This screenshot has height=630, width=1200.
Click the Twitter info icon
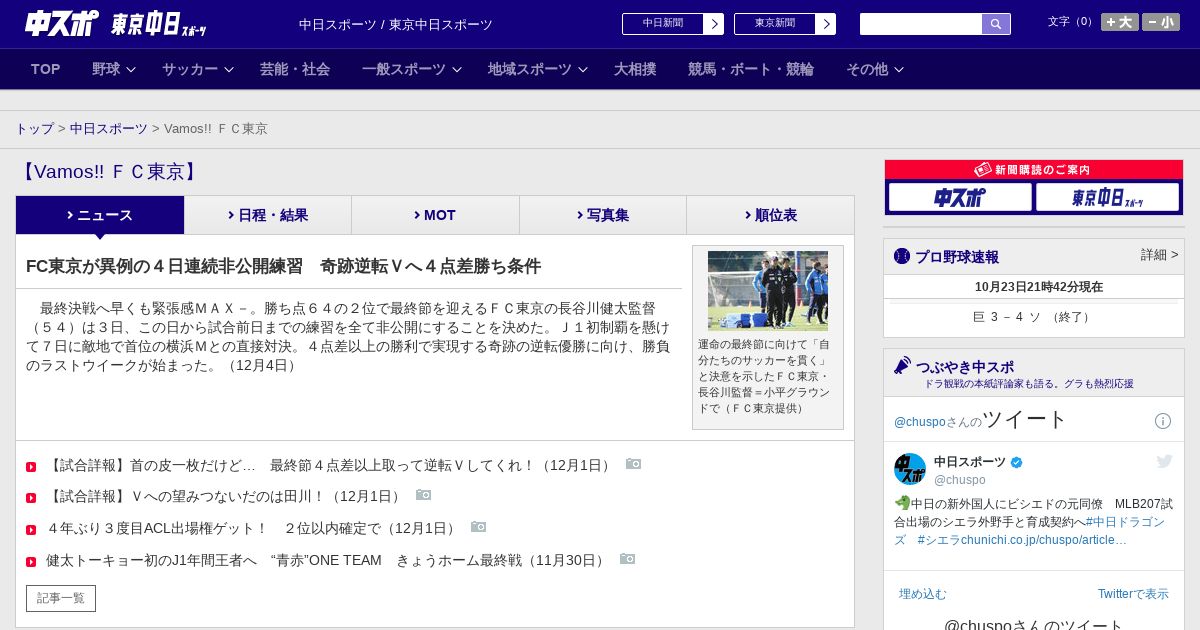tap(1163, 421)
